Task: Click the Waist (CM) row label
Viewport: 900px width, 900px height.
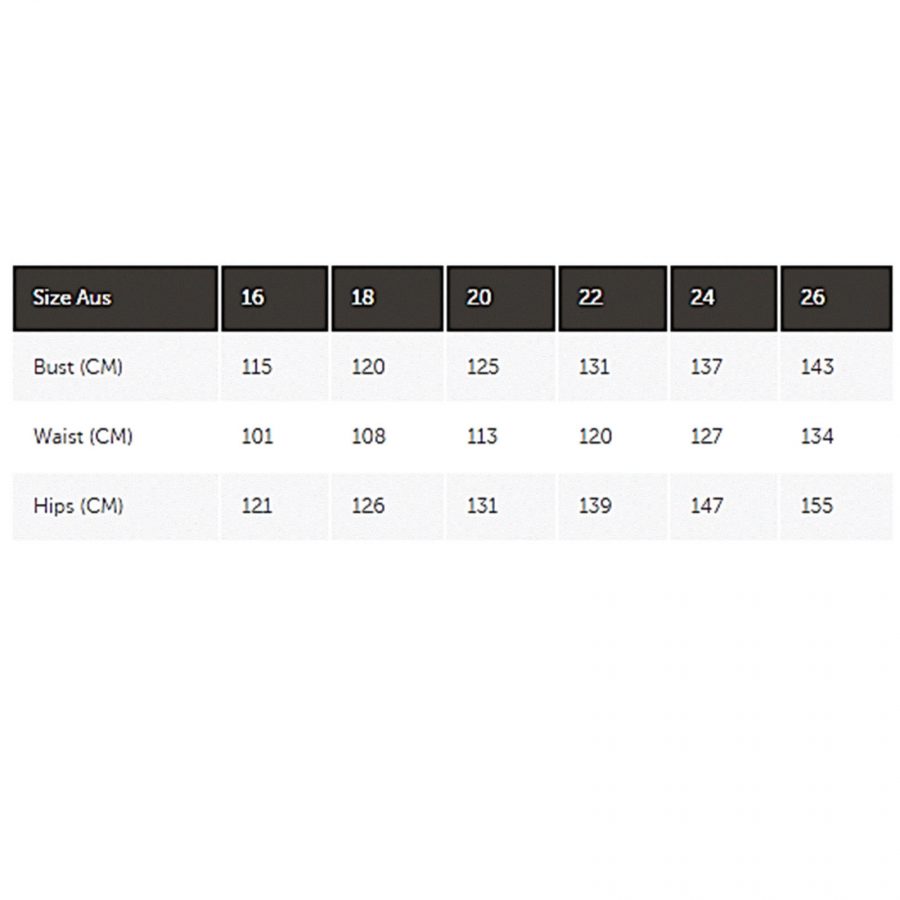Action: [x=83, y=436]
